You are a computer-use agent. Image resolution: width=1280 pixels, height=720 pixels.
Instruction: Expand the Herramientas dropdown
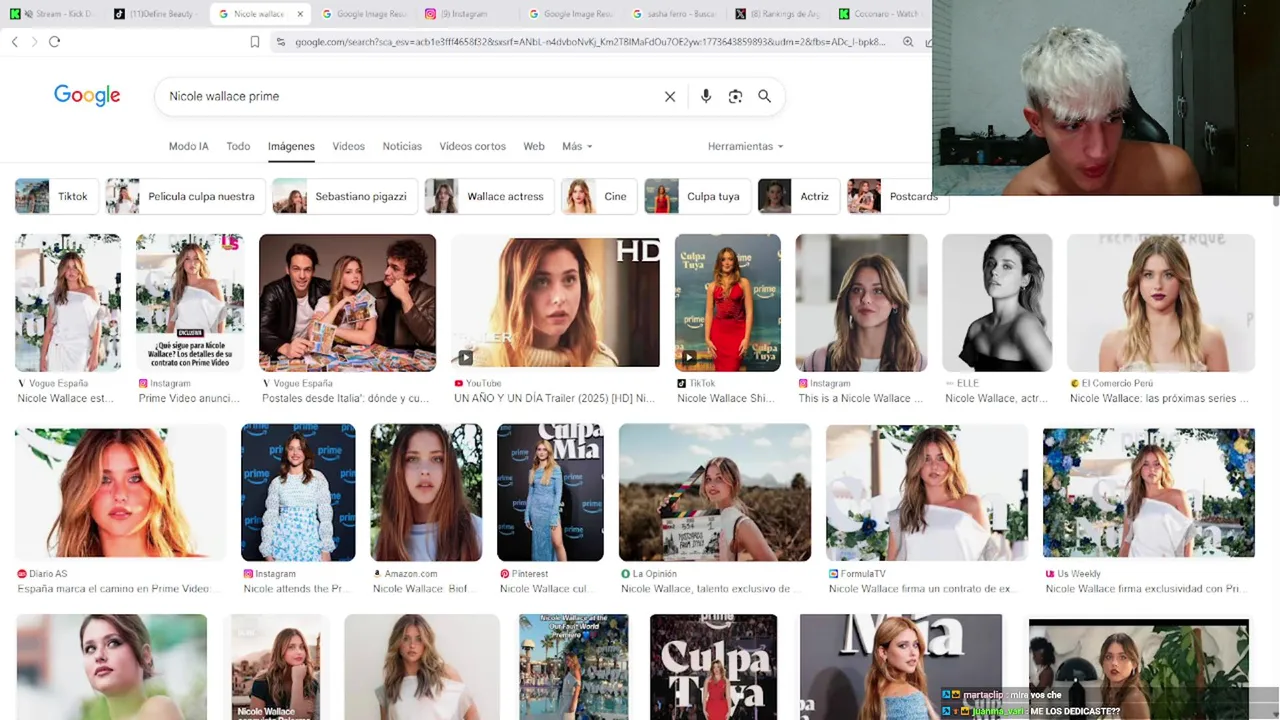745,146
